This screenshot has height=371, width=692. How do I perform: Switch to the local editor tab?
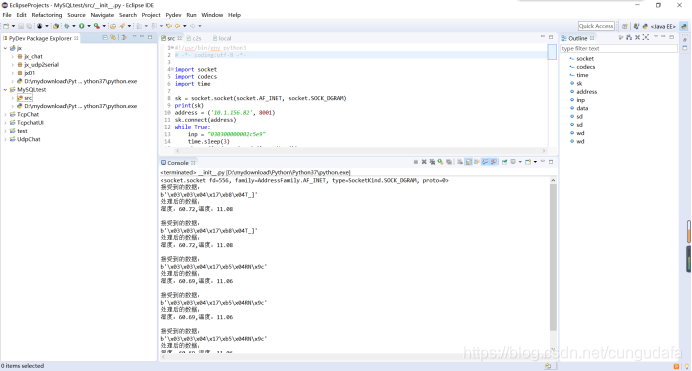pos(222,38)
